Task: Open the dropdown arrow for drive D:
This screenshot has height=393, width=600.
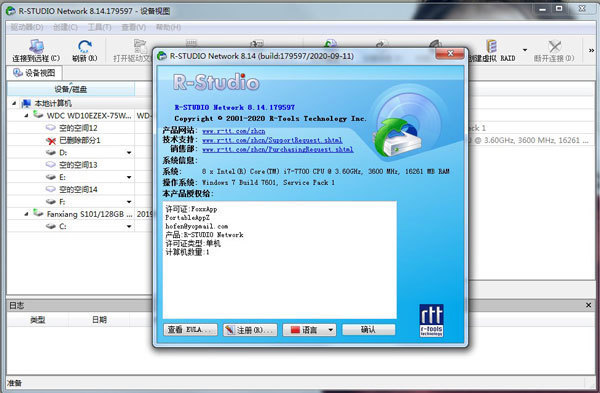Action: pyautogui.click(x=129, y=153)
